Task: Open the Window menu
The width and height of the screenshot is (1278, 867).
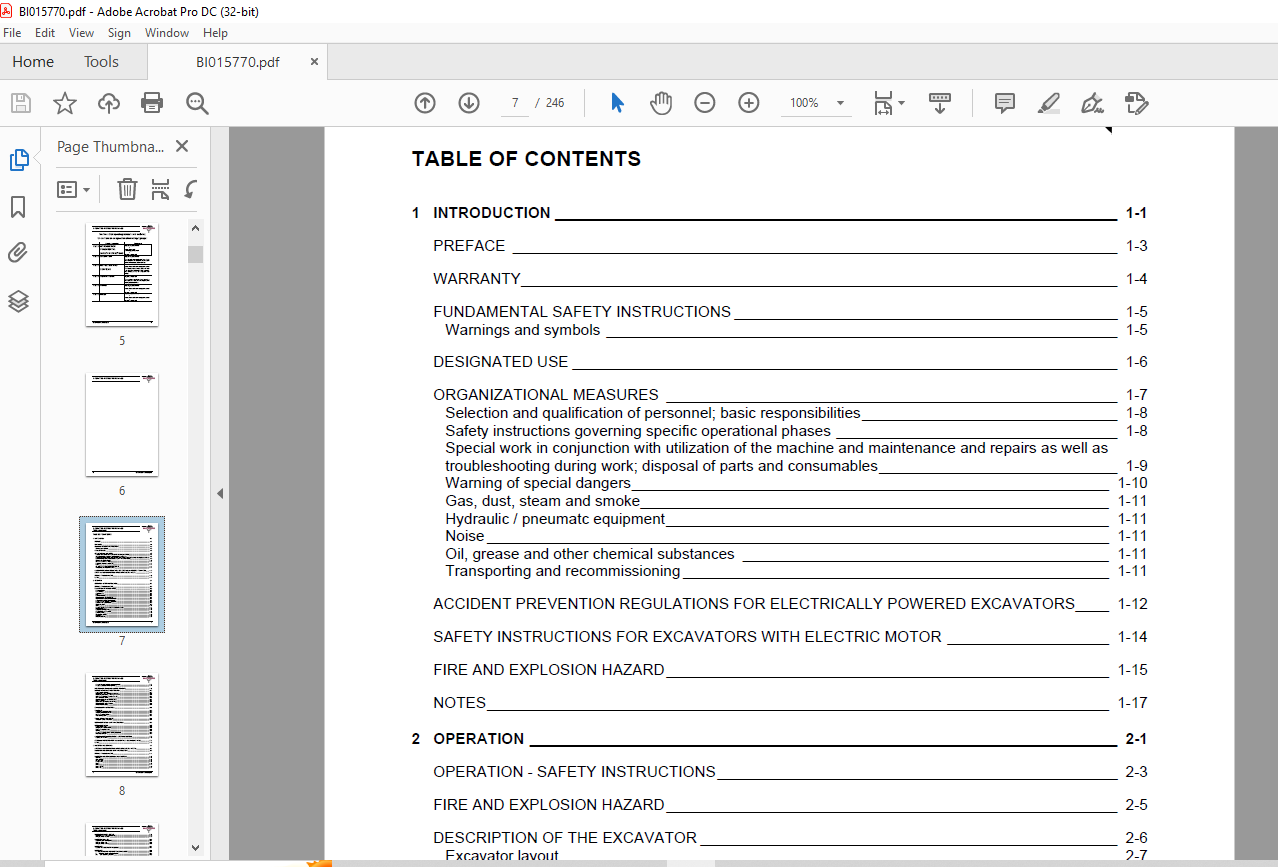Action: coord(167,33)
